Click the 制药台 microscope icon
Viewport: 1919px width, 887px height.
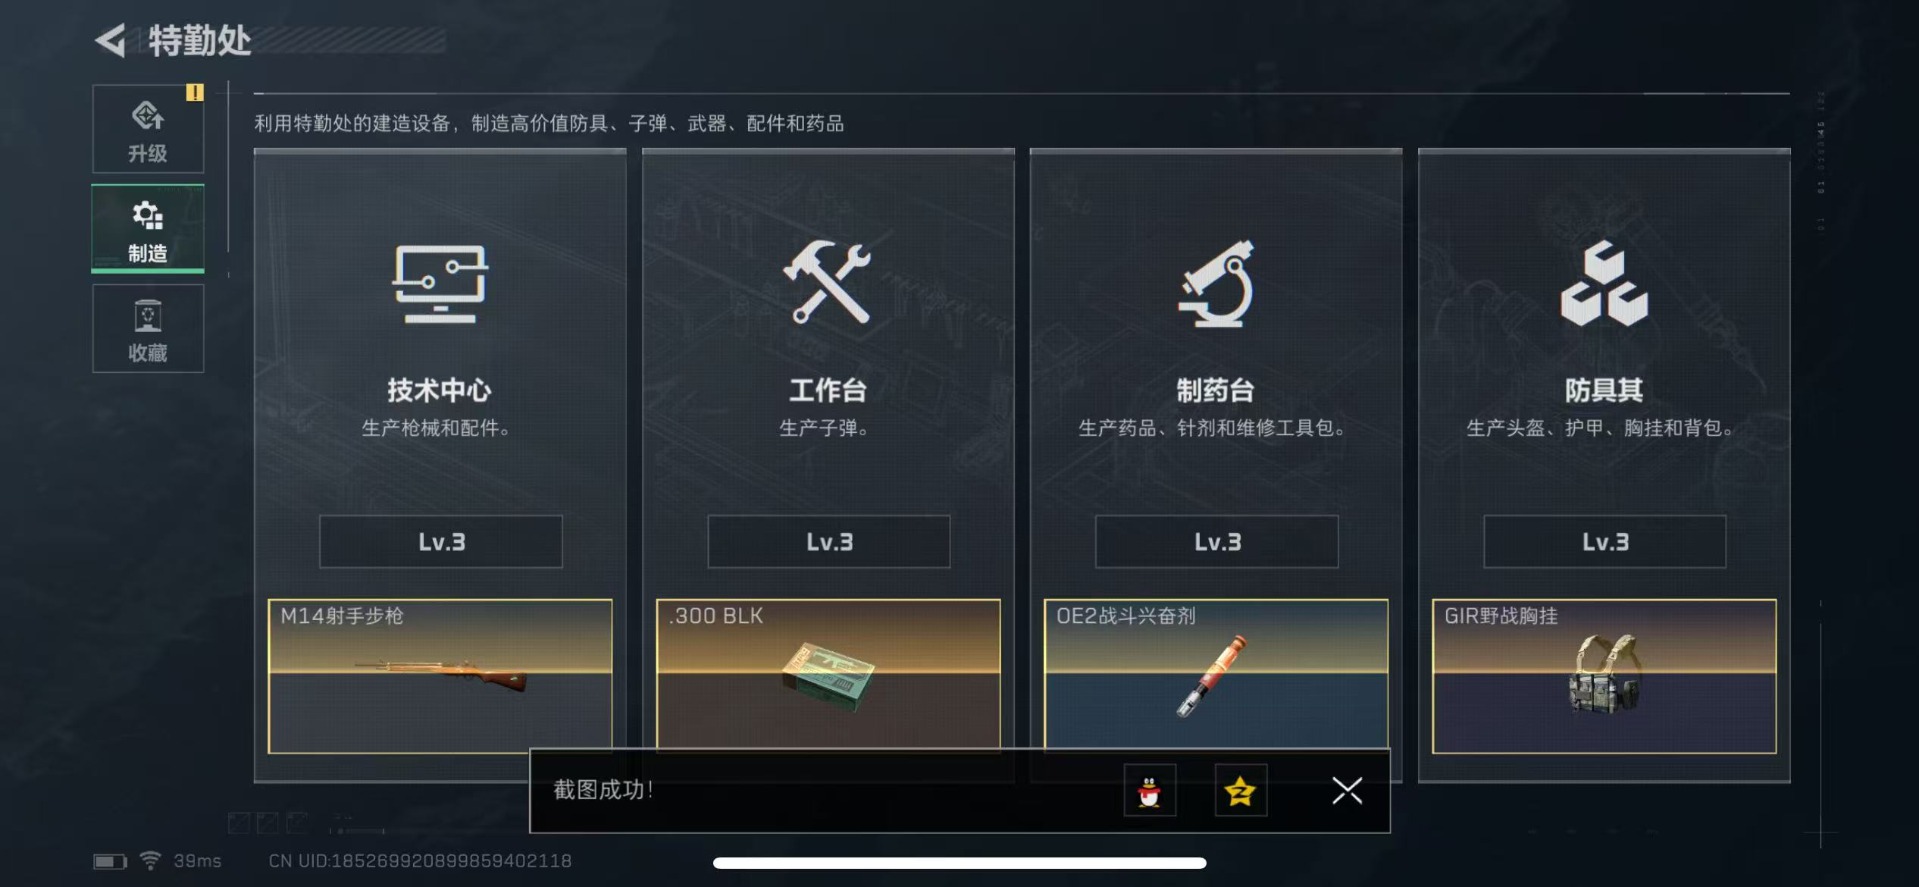pos(1216,283)
